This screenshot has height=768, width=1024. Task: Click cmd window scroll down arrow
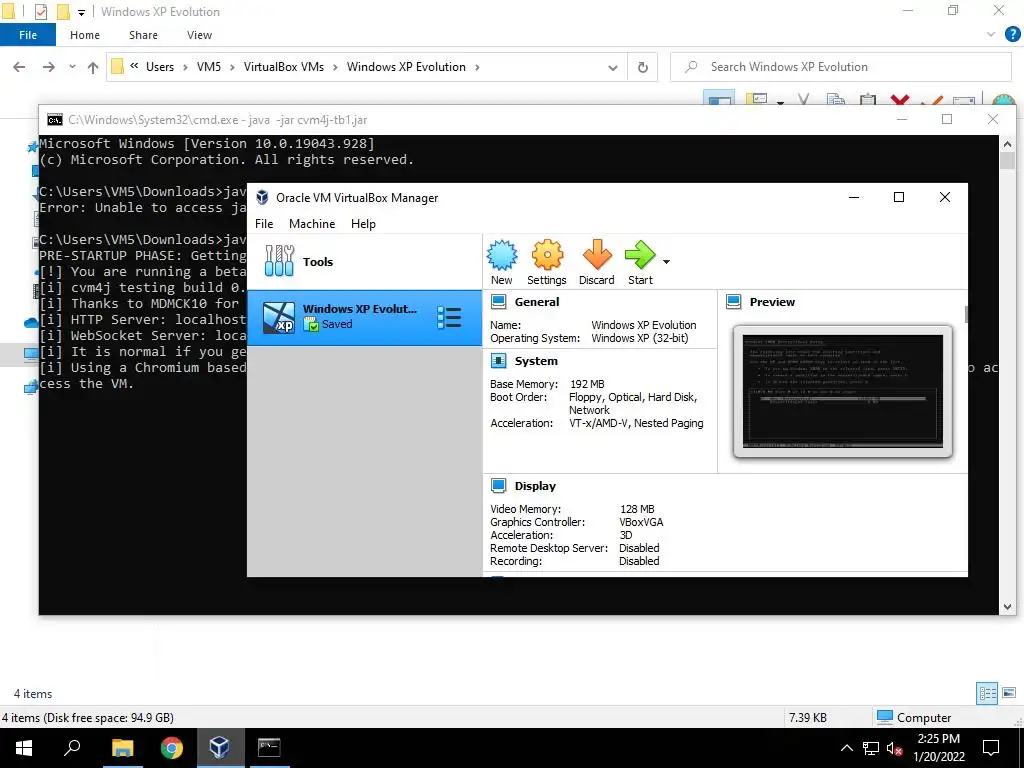pyautogui.click(x=1007, y=606)
